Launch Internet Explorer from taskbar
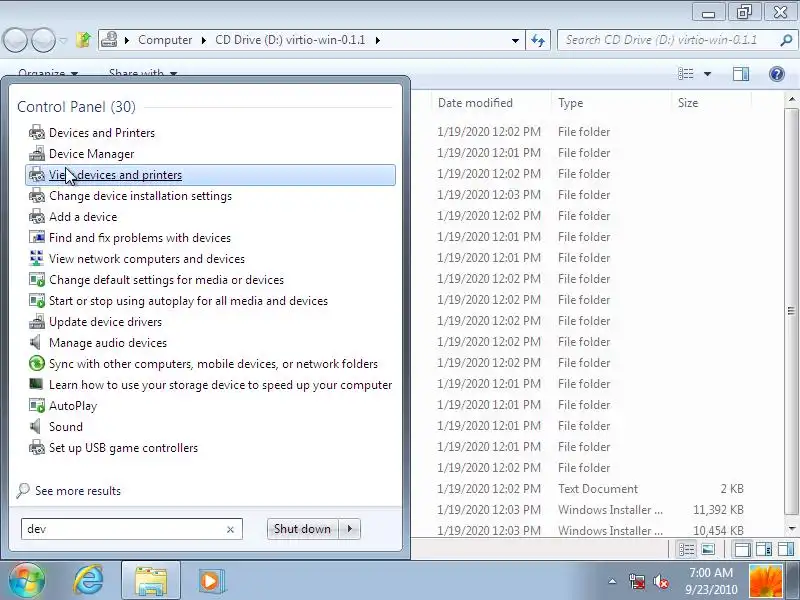Screen dimensions: 800x600 tap(89, 581)
